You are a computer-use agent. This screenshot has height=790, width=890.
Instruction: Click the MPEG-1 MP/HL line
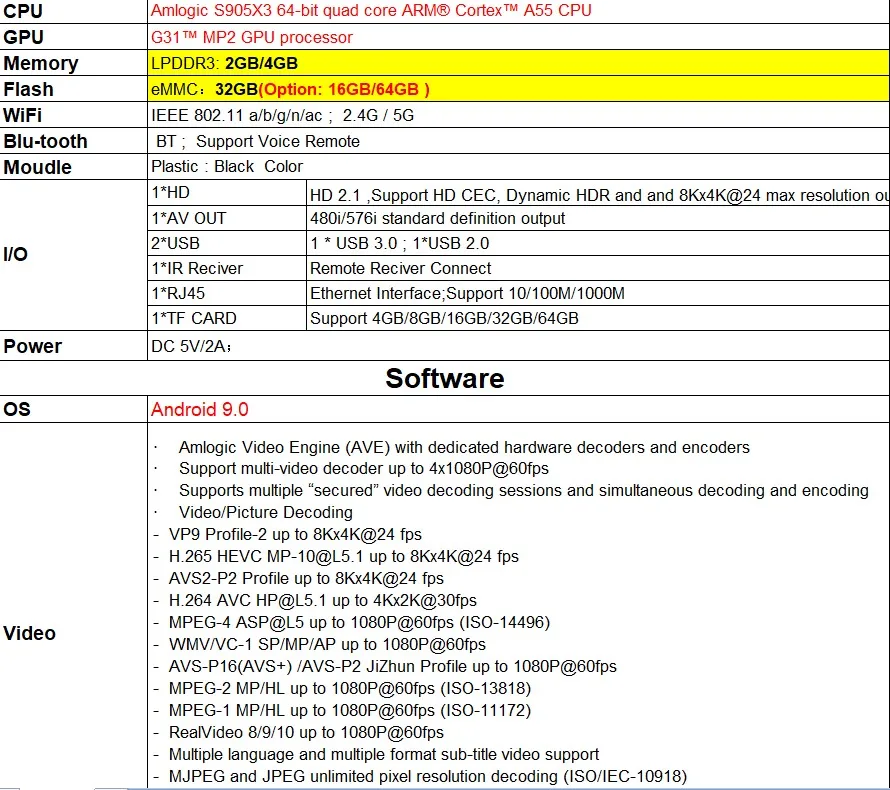coord(350,710)
